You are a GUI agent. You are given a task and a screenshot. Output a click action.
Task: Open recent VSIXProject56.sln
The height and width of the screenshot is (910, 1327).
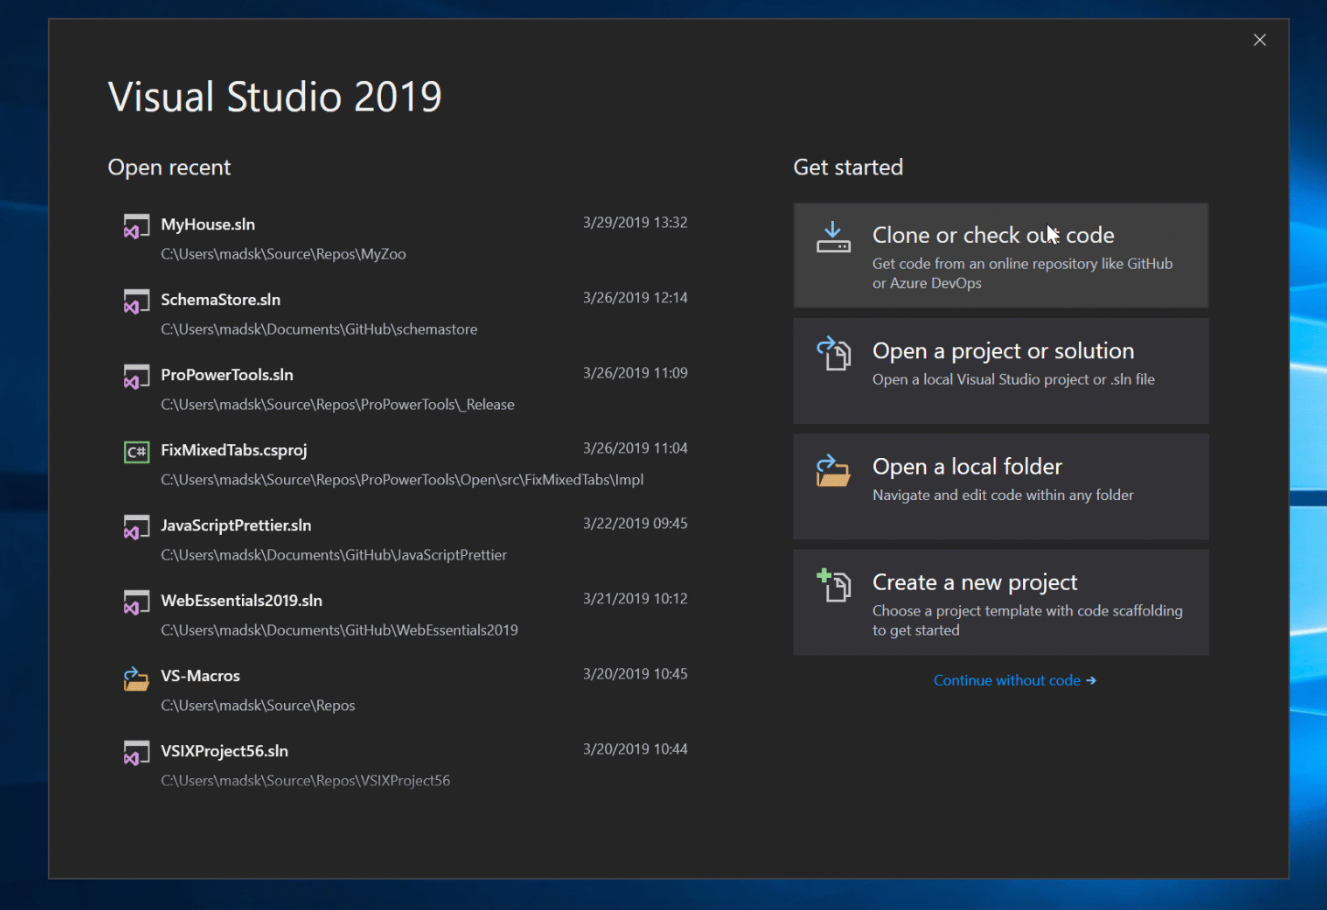click(225, 751)
